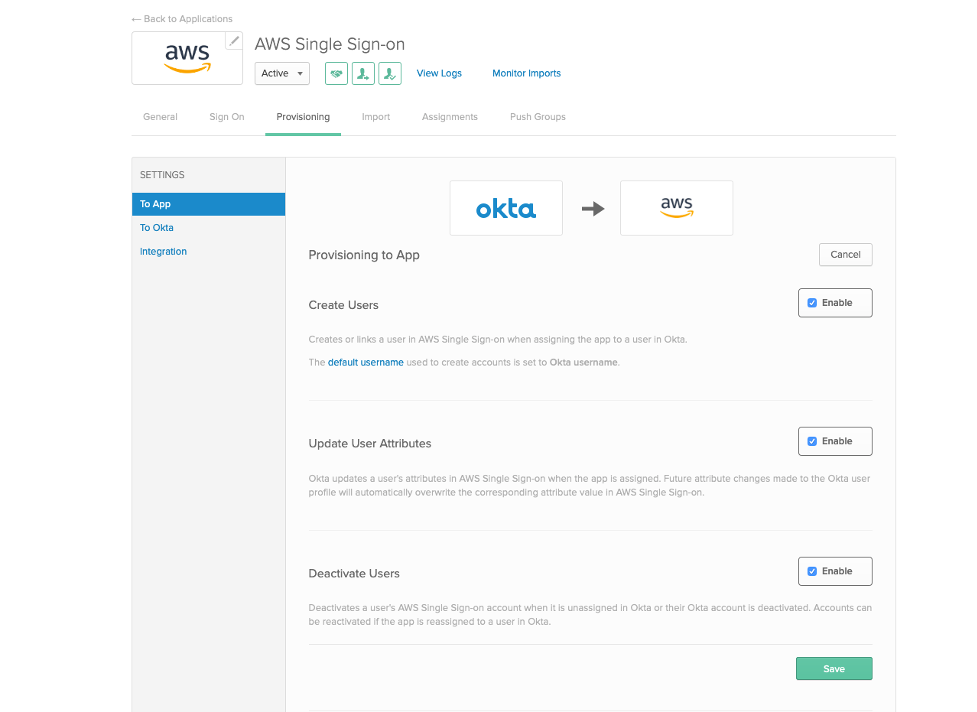
Task: Open the Assignments tab
Action: [x=450, y=116]
